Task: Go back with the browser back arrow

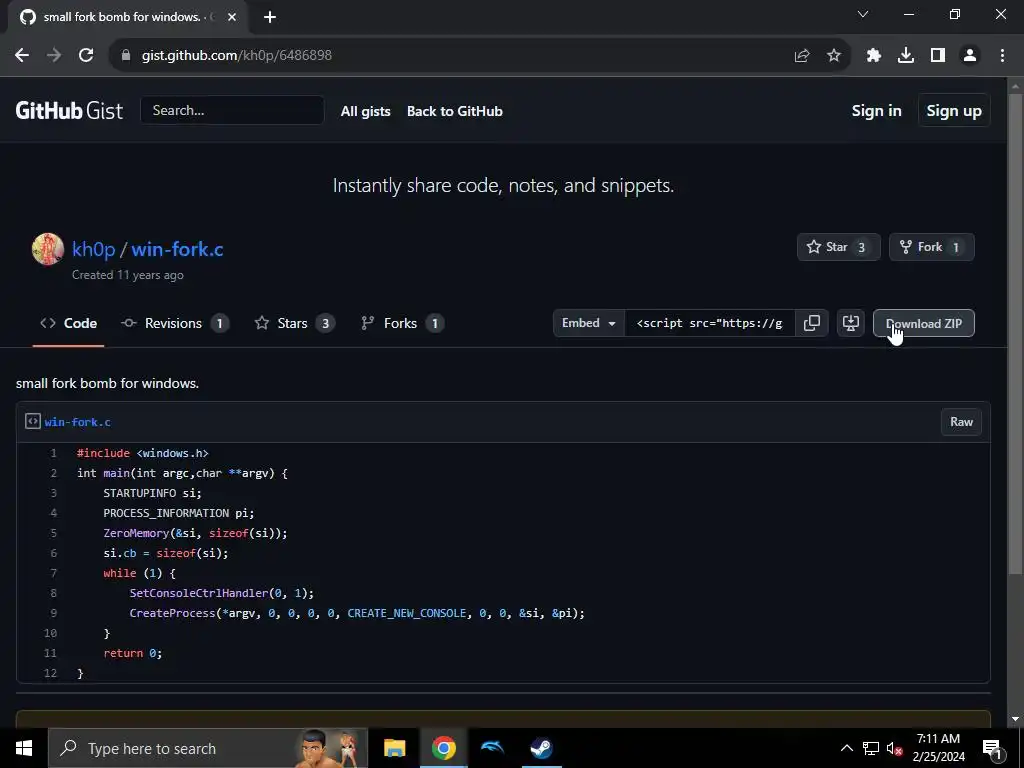Action: (x=22, y=56)
